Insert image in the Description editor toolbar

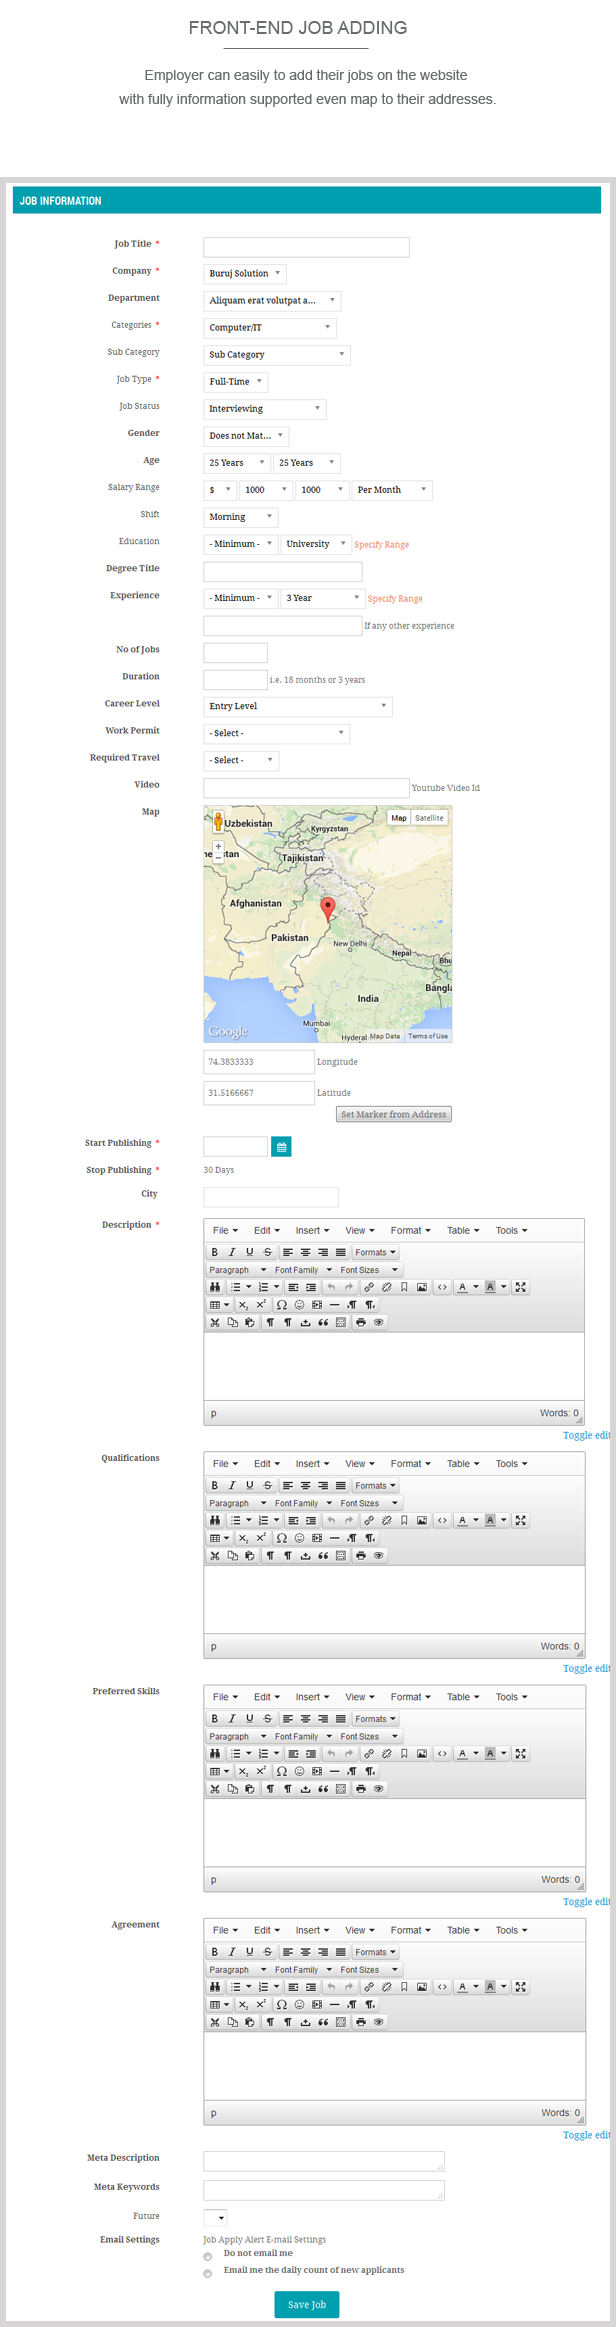422,1287
